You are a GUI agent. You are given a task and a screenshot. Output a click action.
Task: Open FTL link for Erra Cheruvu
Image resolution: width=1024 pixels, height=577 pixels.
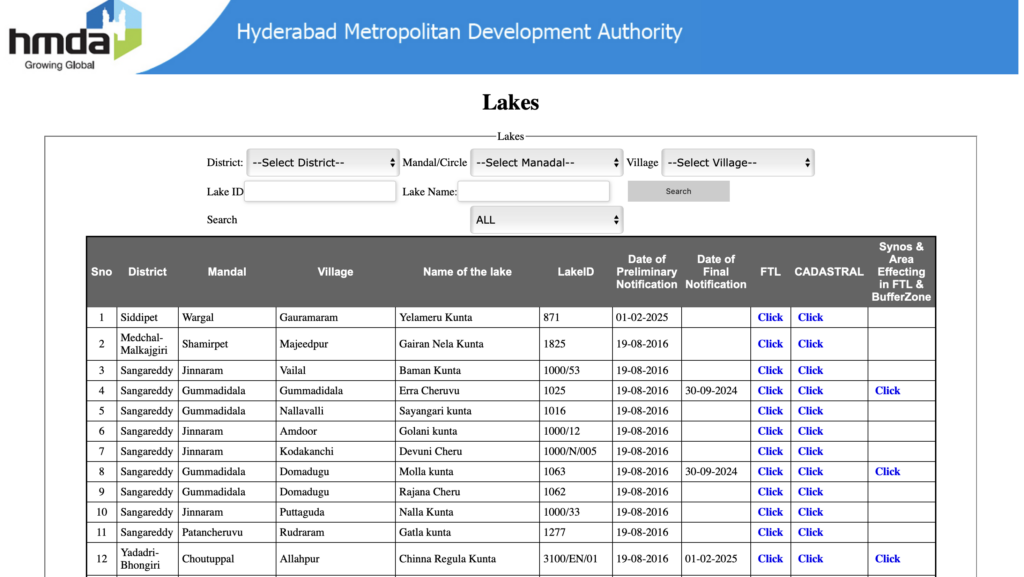(770, 390)
